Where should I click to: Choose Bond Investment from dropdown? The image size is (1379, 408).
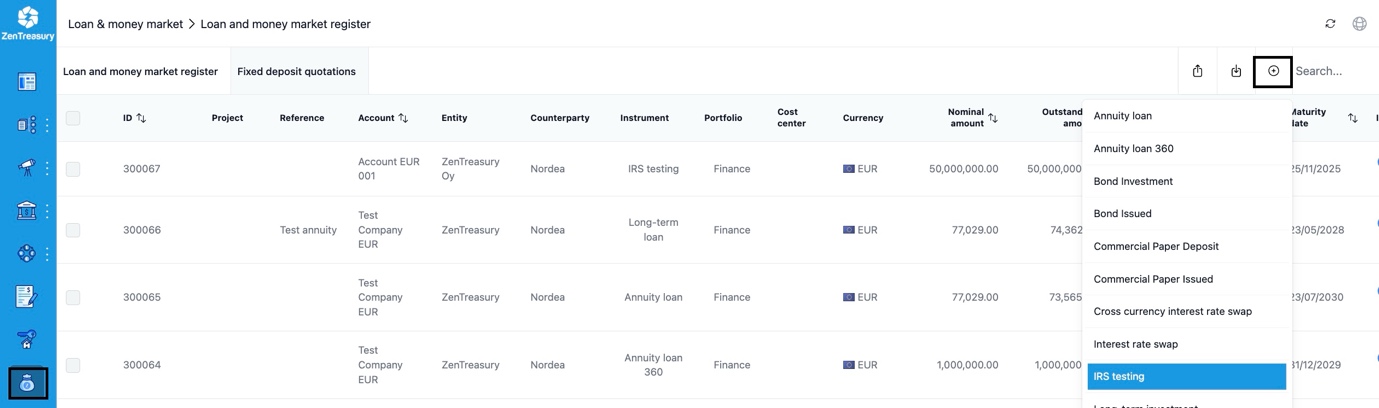pyautogui.click(x=1187, y=181)
